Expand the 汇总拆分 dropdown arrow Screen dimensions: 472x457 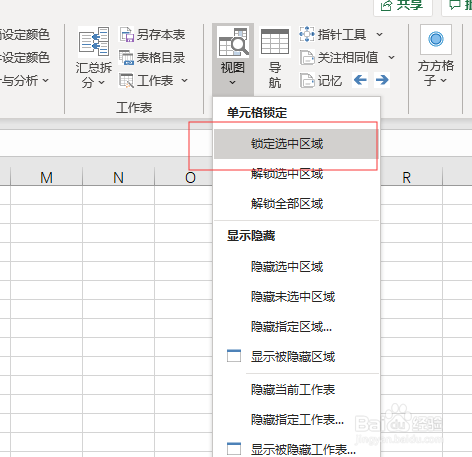point(102,82)
